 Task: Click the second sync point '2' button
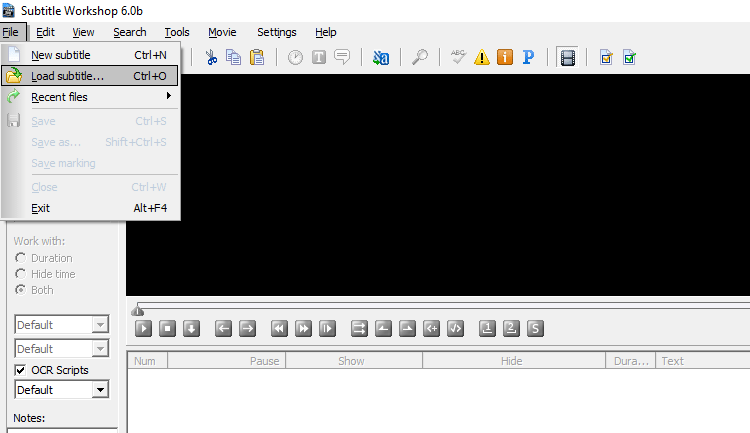[511, 329]
